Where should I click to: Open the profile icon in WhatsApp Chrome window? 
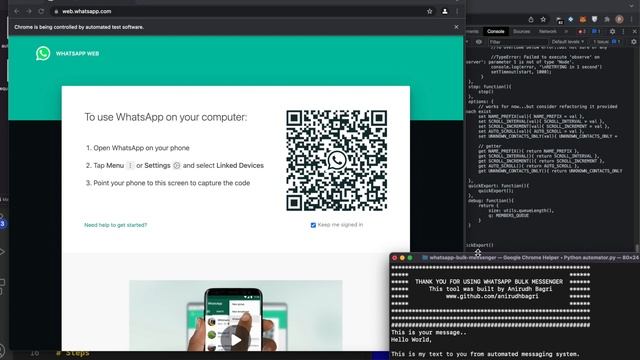point(444,11)
